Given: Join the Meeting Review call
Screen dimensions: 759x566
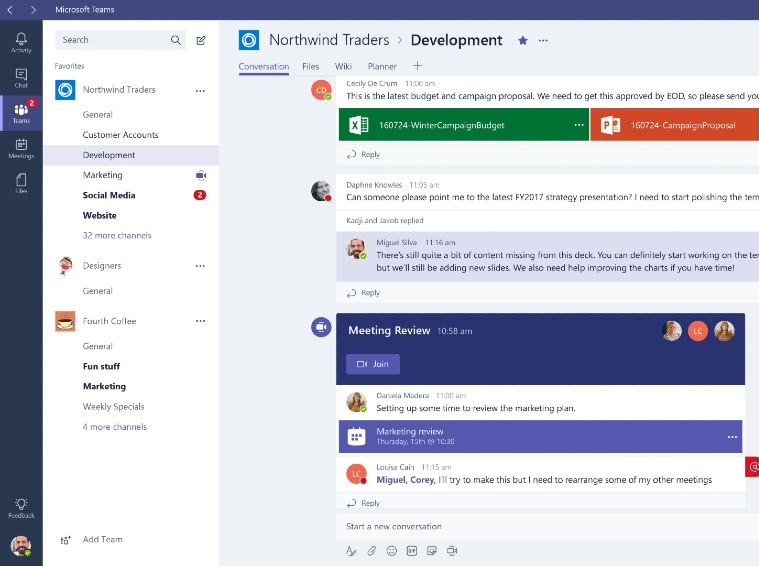Looking at the screenshot, I should click(373, 364).
